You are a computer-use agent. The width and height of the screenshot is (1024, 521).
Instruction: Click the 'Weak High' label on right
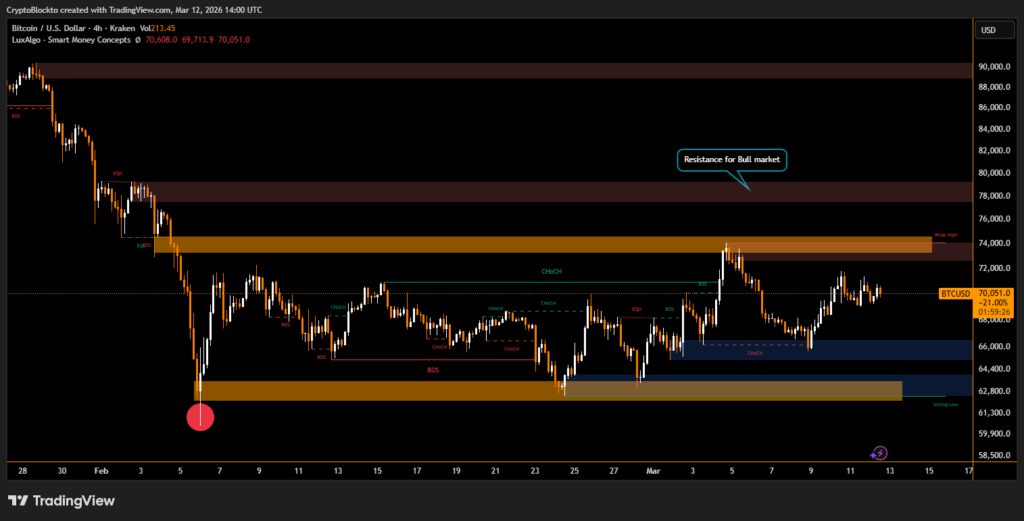click(x=945, y=236)
